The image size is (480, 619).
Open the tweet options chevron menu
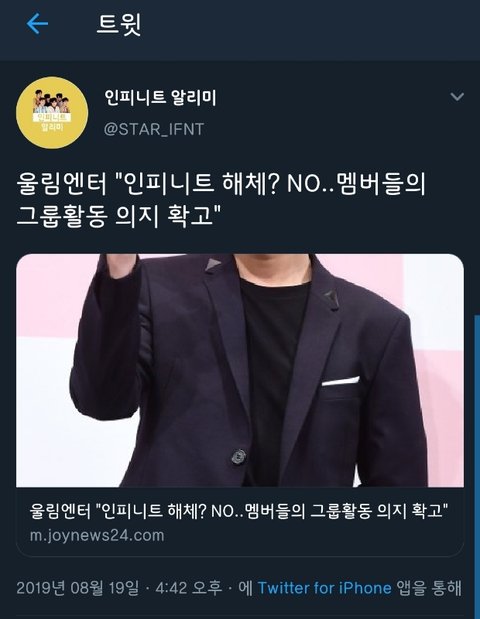[457, 96]
